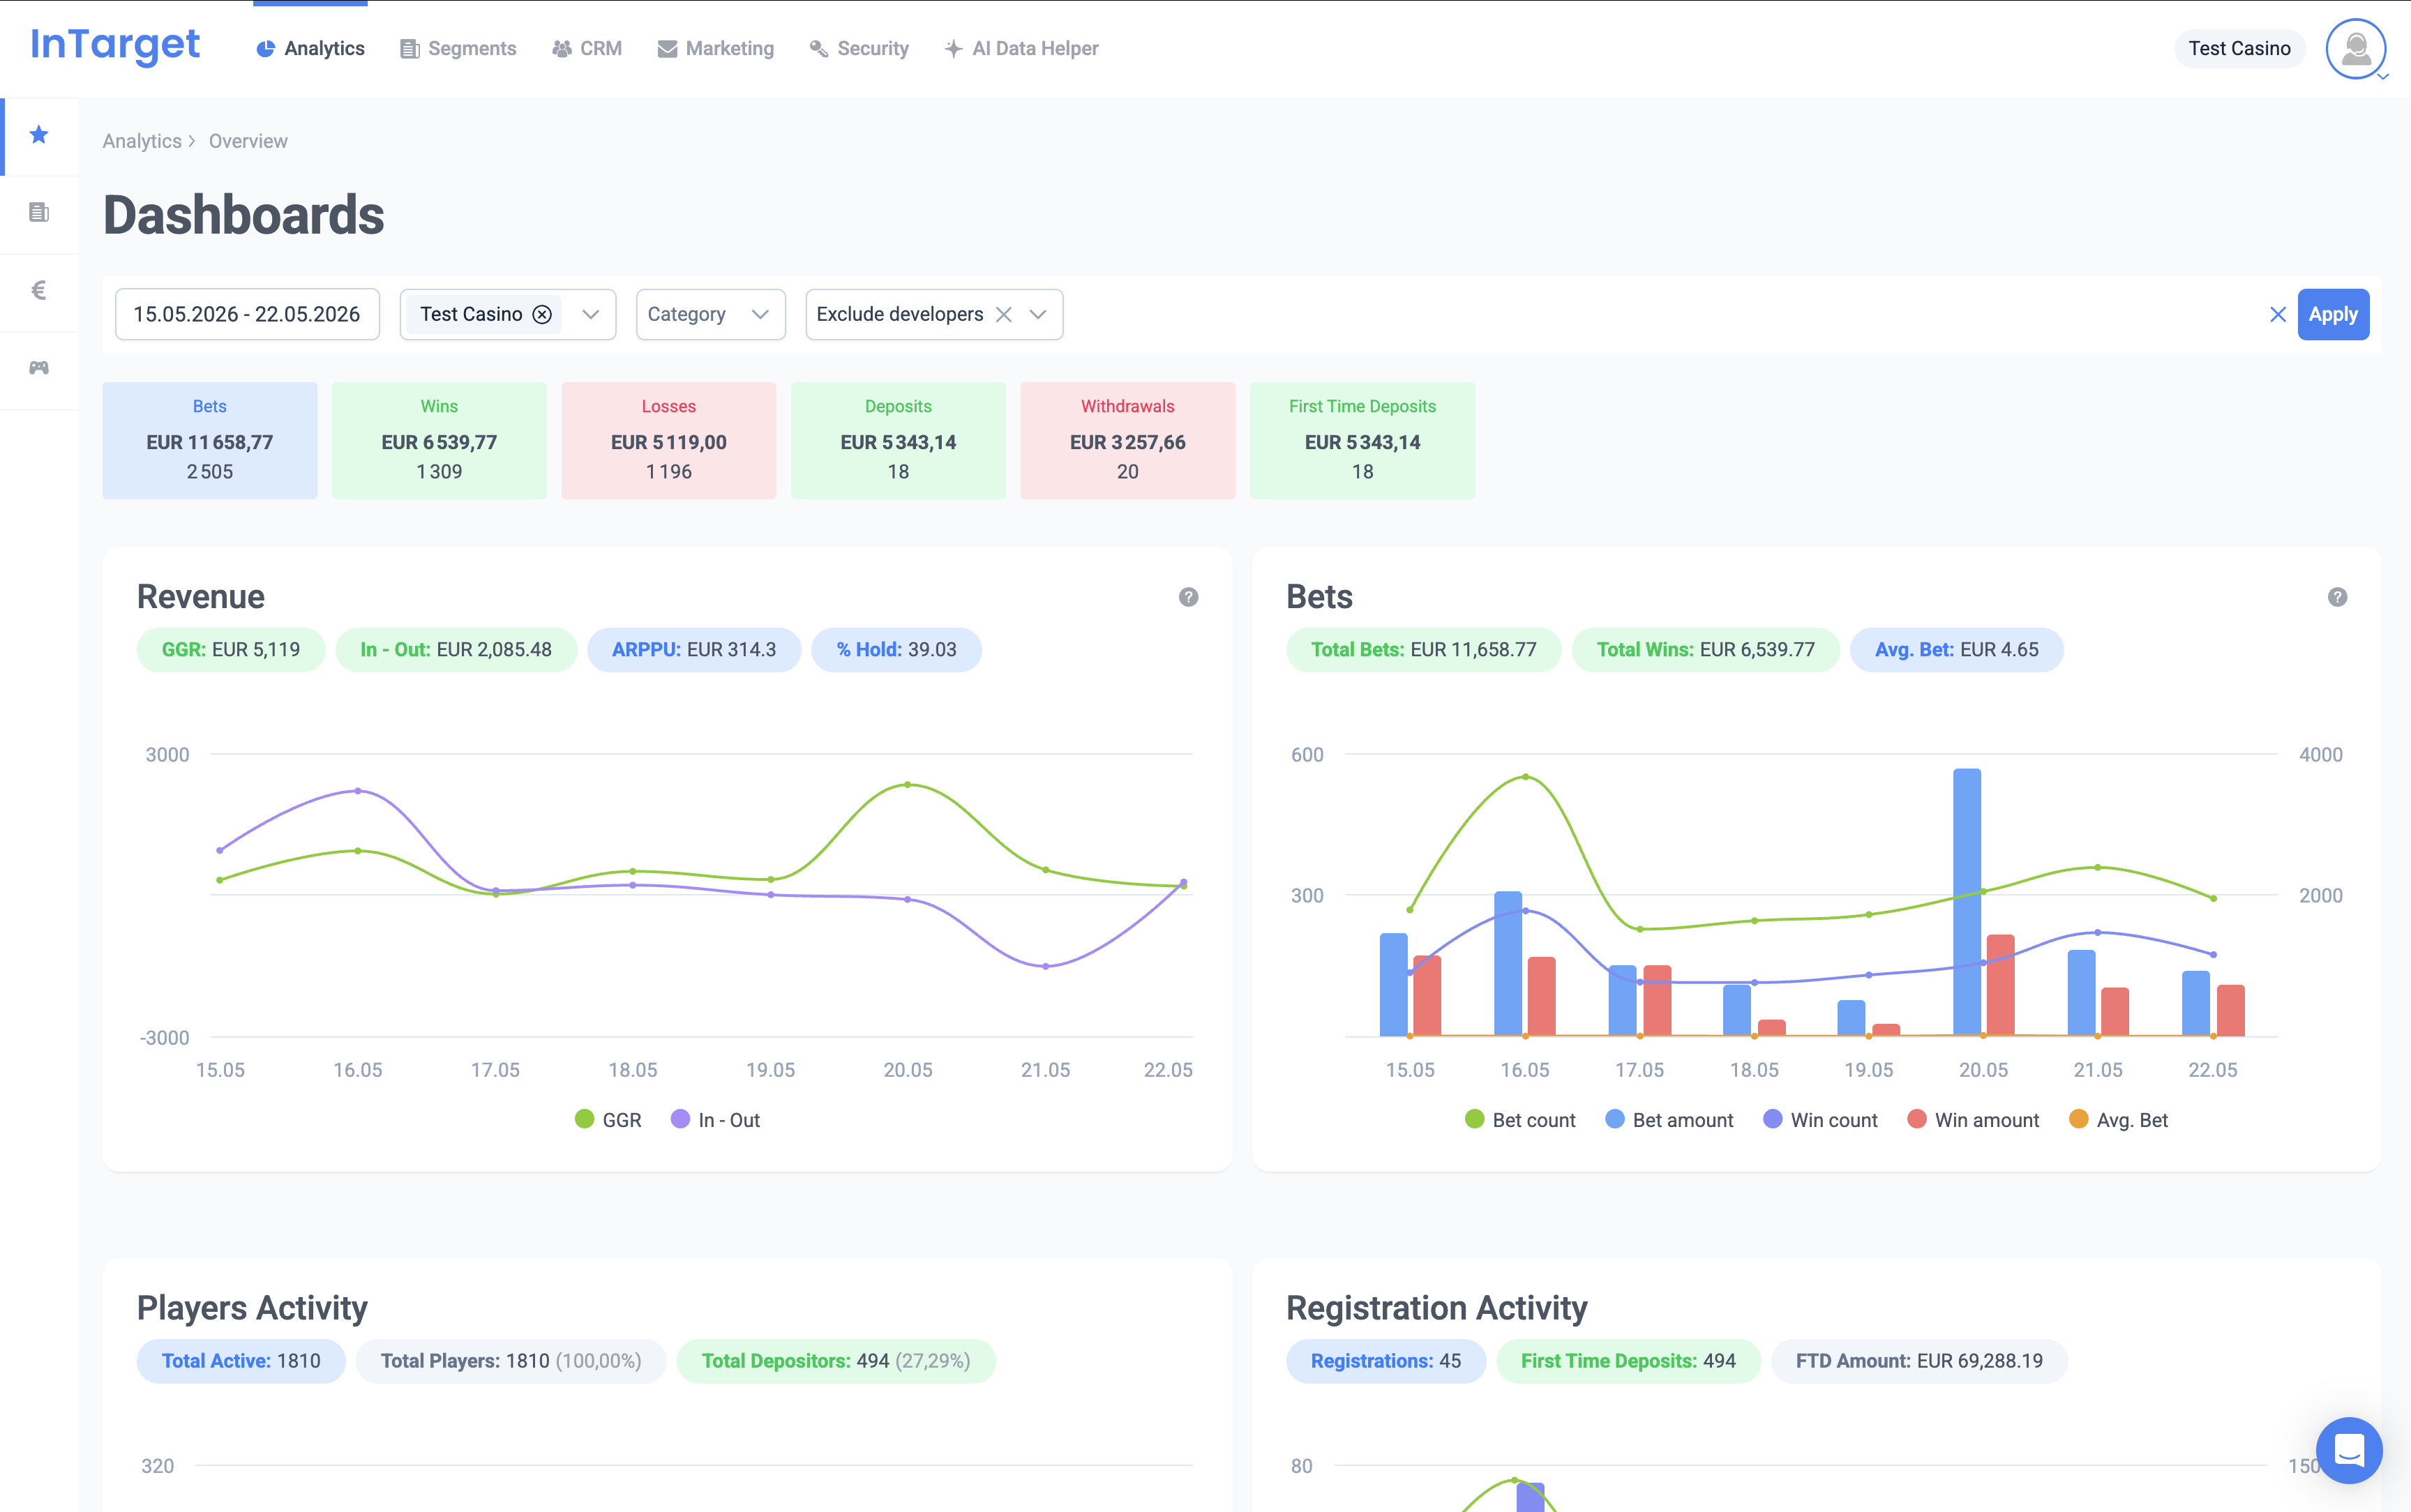This screenshot has height=1512, width=2411.
Task: Toggle the Bet amount series in legend
Action: click(1669, 1120)
